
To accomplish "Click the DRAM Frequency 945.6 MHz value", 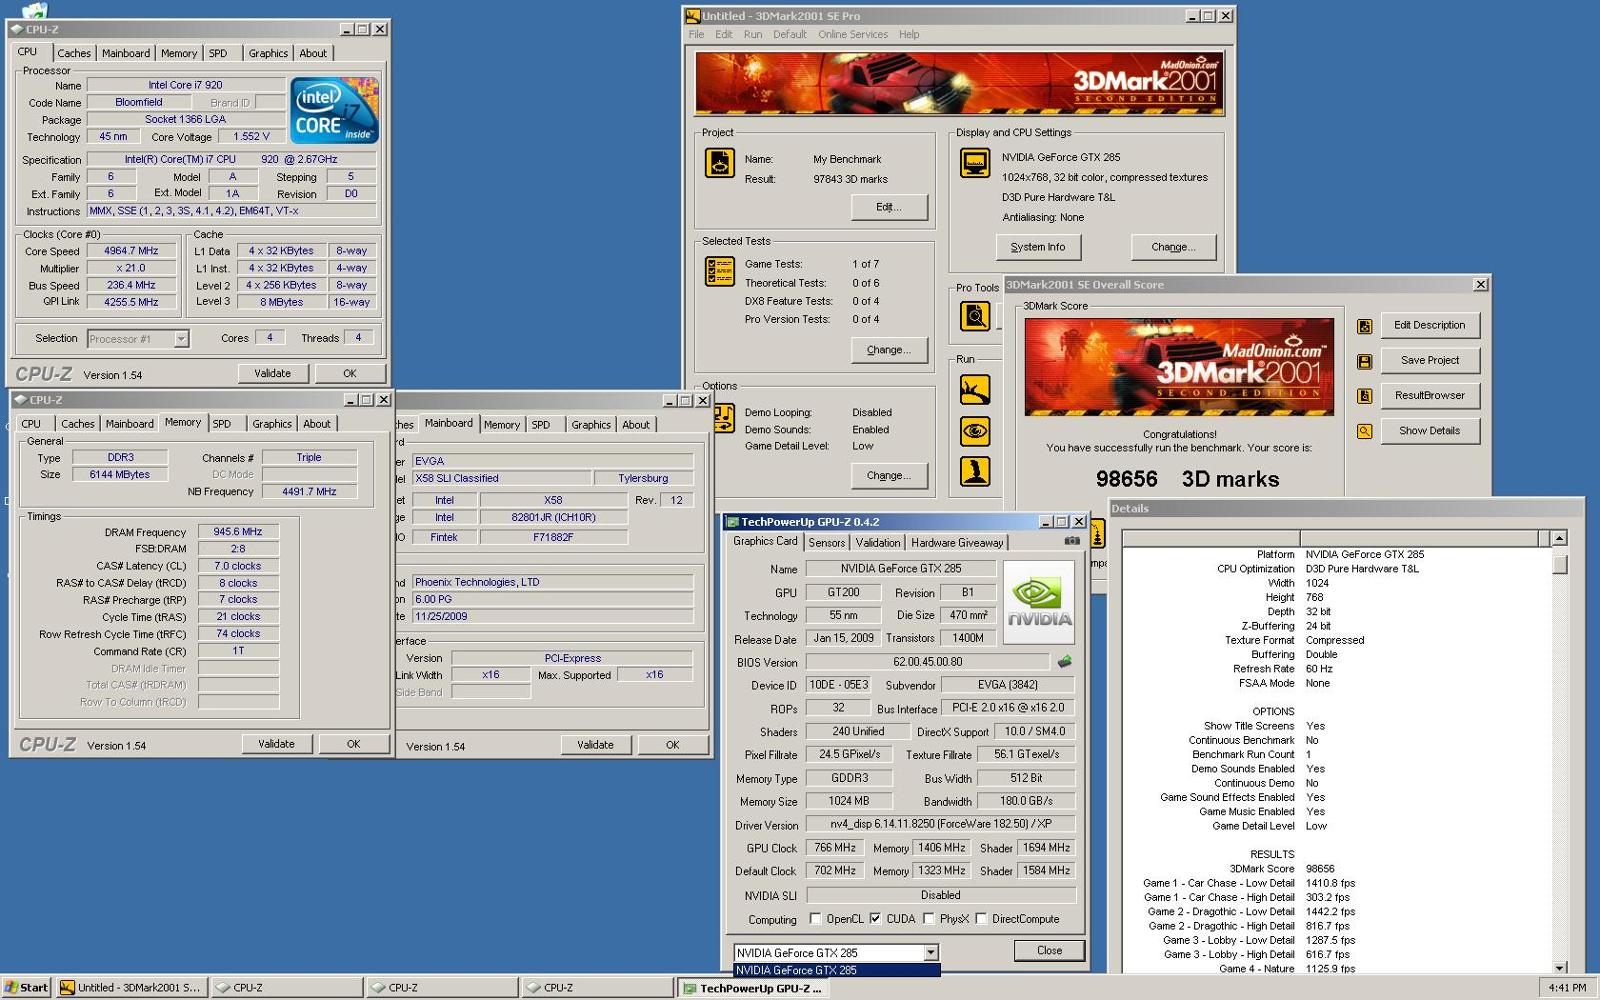I will point(238,532).
